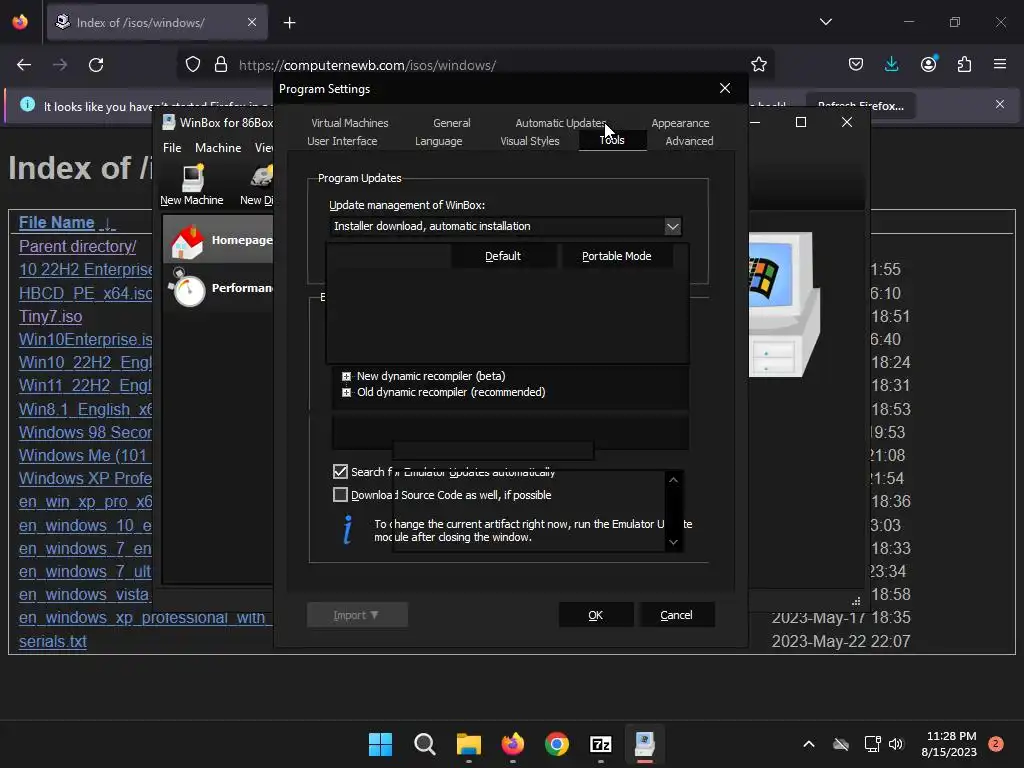The image size is (1024, 768).
Task: Switch to the Language tab
Action: point(438,141)
